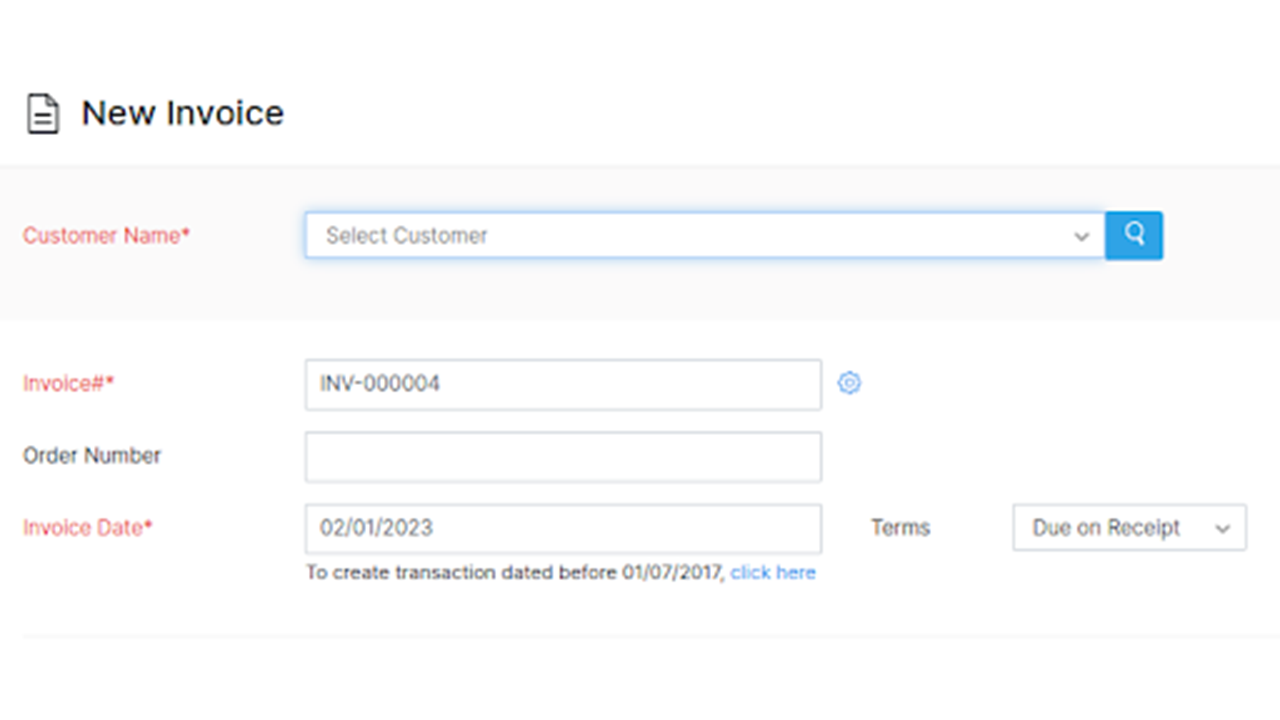1280x720 pixels.
Task: Expand the Terms dropdown arrow
Action: tap(1222, 529)
